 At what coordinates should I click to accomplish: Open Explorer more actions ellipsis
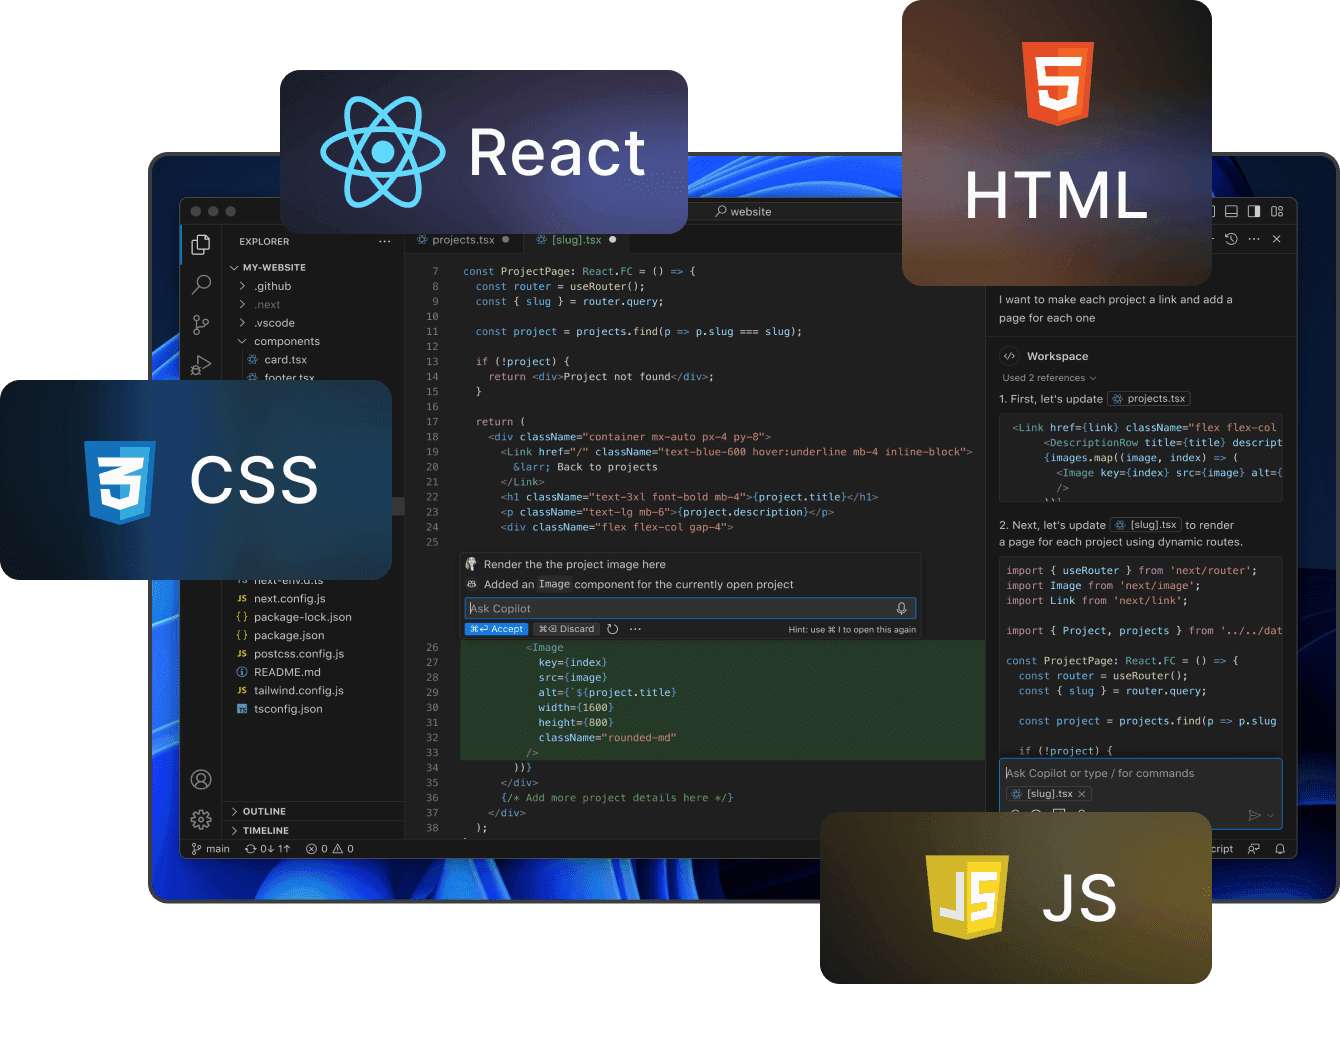tap(385, 242)
